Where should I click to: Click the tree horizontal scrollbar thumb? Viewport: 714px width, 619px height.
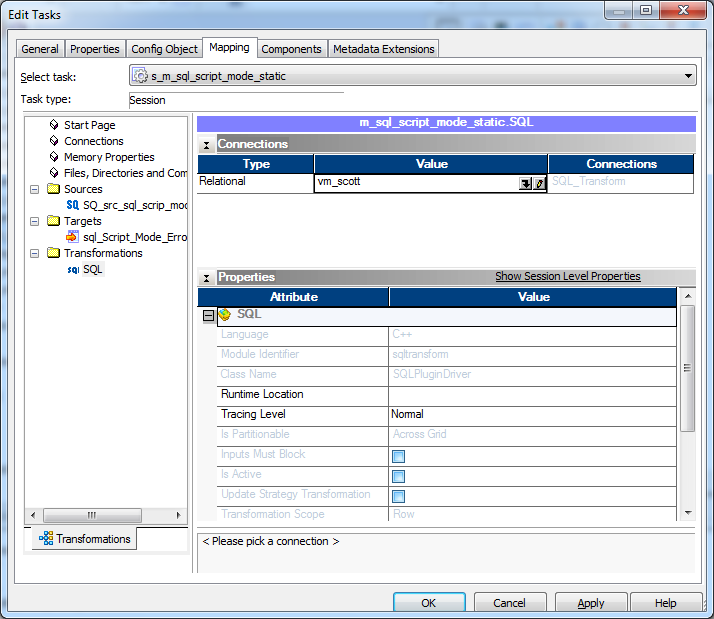pyautogui.click(x=92, y=515)
